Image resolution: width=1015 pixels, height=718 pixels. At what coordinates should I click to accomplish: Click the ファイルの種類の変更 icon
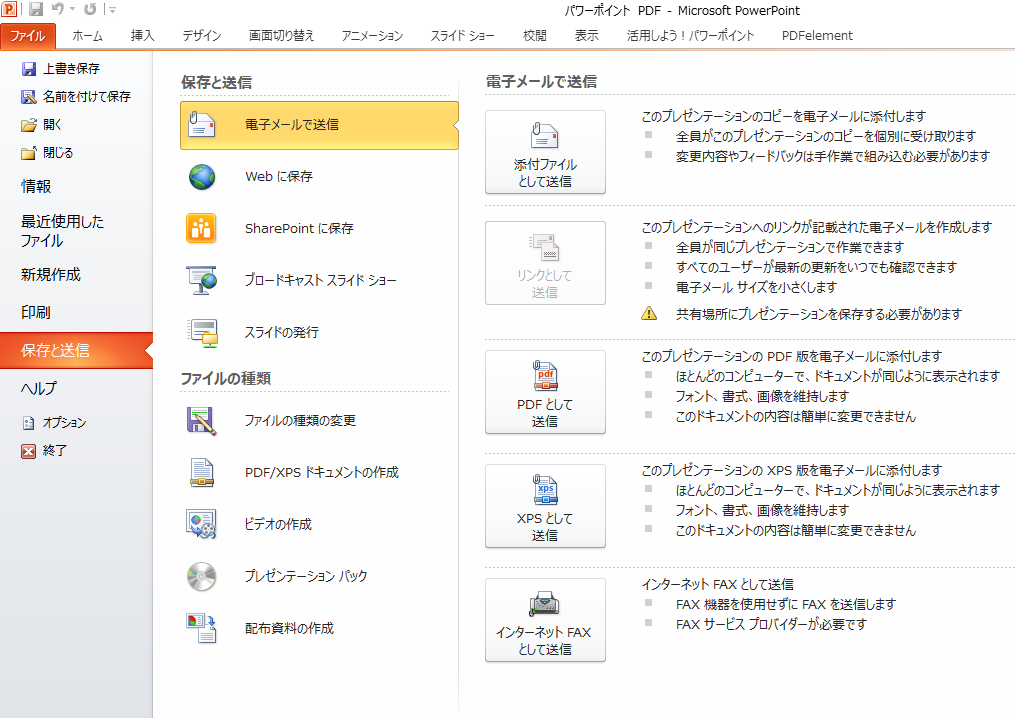click(201, 420)
